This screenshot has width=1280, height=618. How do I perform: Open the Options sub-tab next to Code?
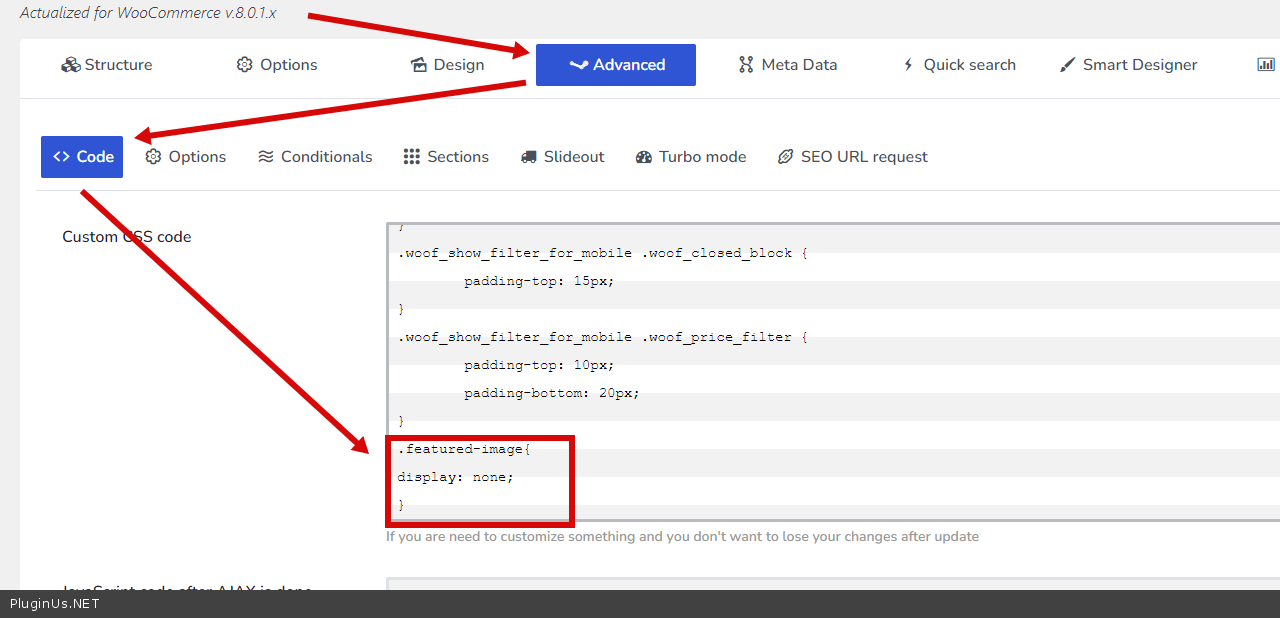coord(186,157)
